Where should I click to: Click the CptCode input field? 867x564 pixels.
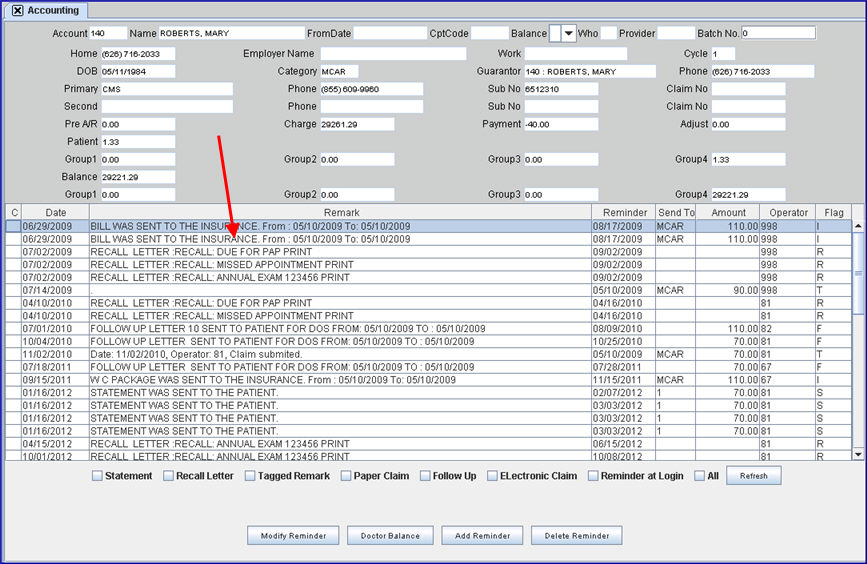pyautogui.click(x=489, y=33)
